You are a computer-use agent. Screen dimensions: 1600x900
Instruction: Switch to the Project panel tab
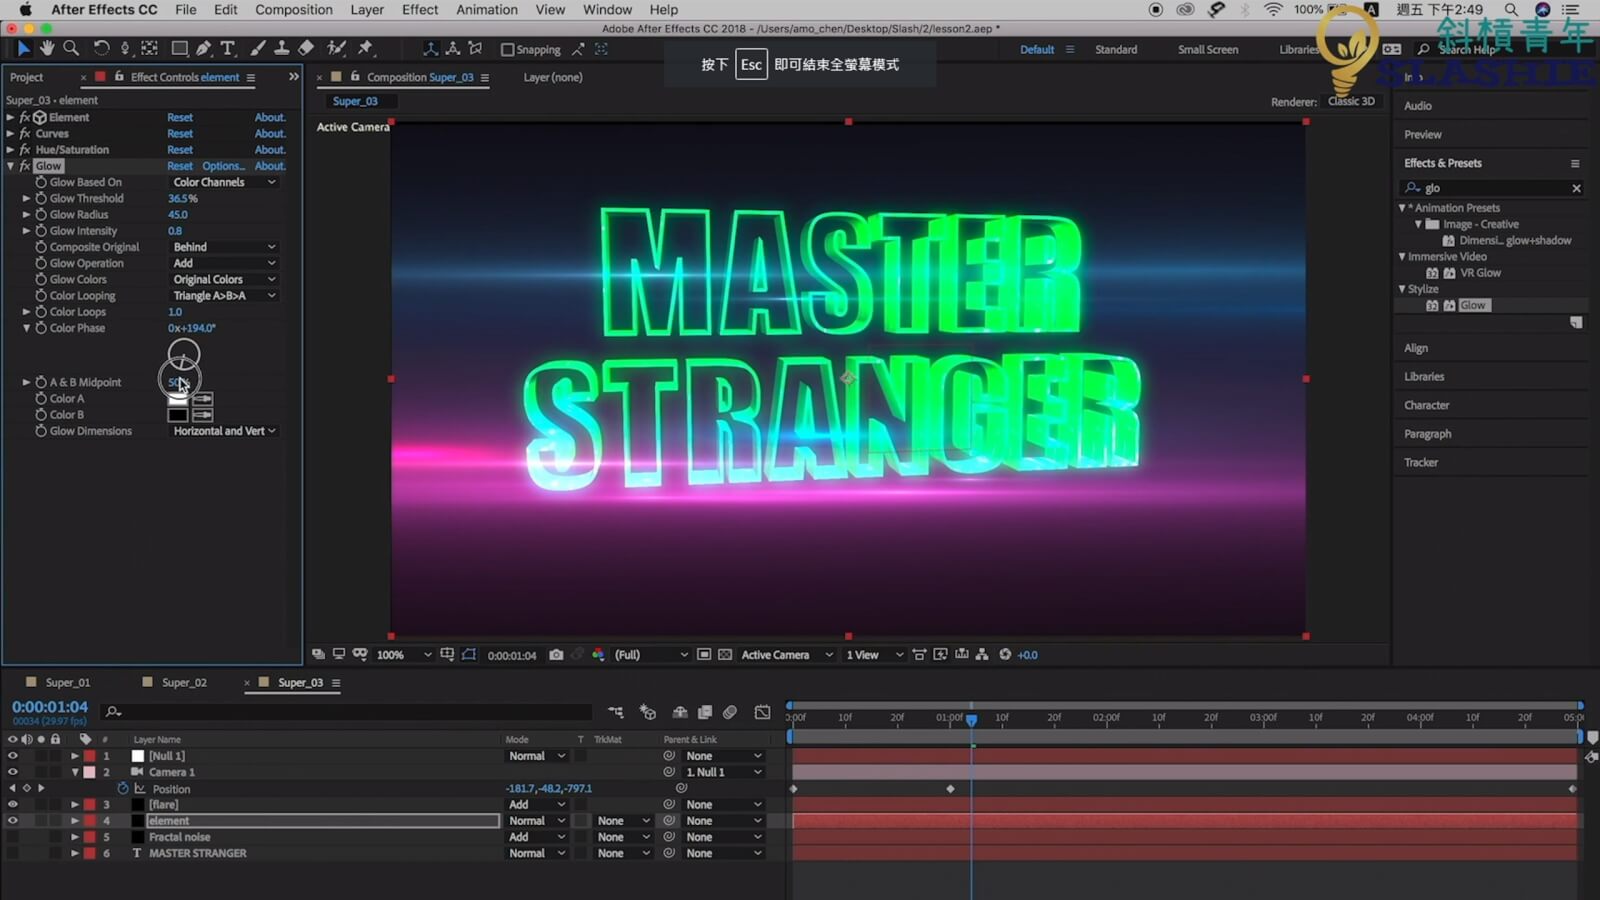click(x=27, y=77)
